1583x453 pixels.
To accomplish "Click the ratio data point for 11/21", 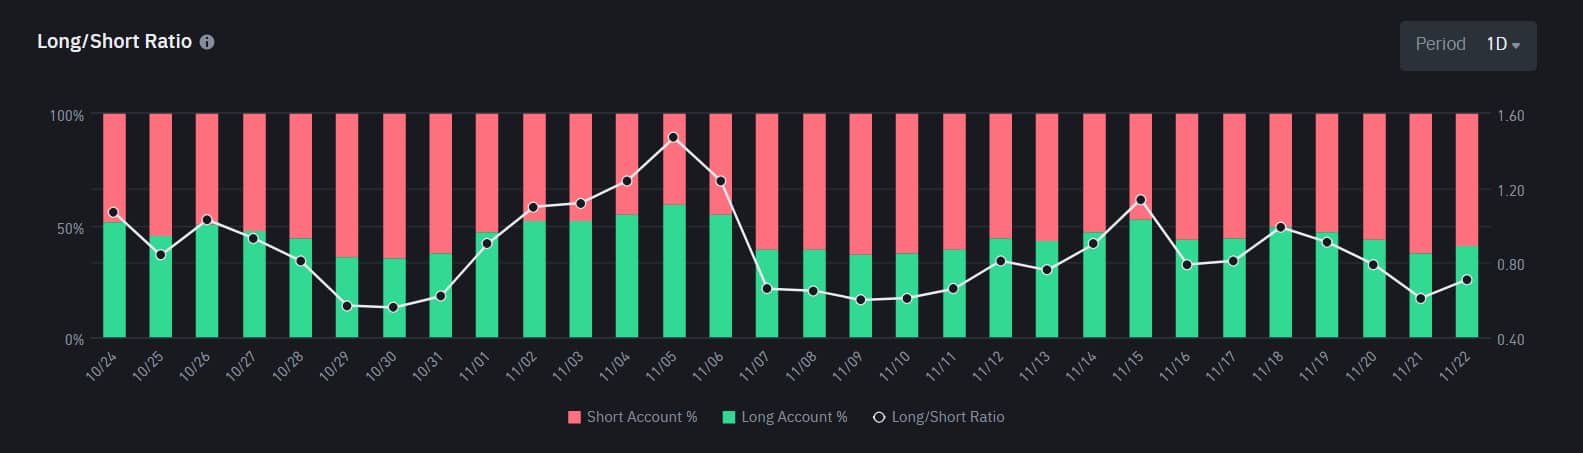I will pyautogui.click(x=1421, y=299).
